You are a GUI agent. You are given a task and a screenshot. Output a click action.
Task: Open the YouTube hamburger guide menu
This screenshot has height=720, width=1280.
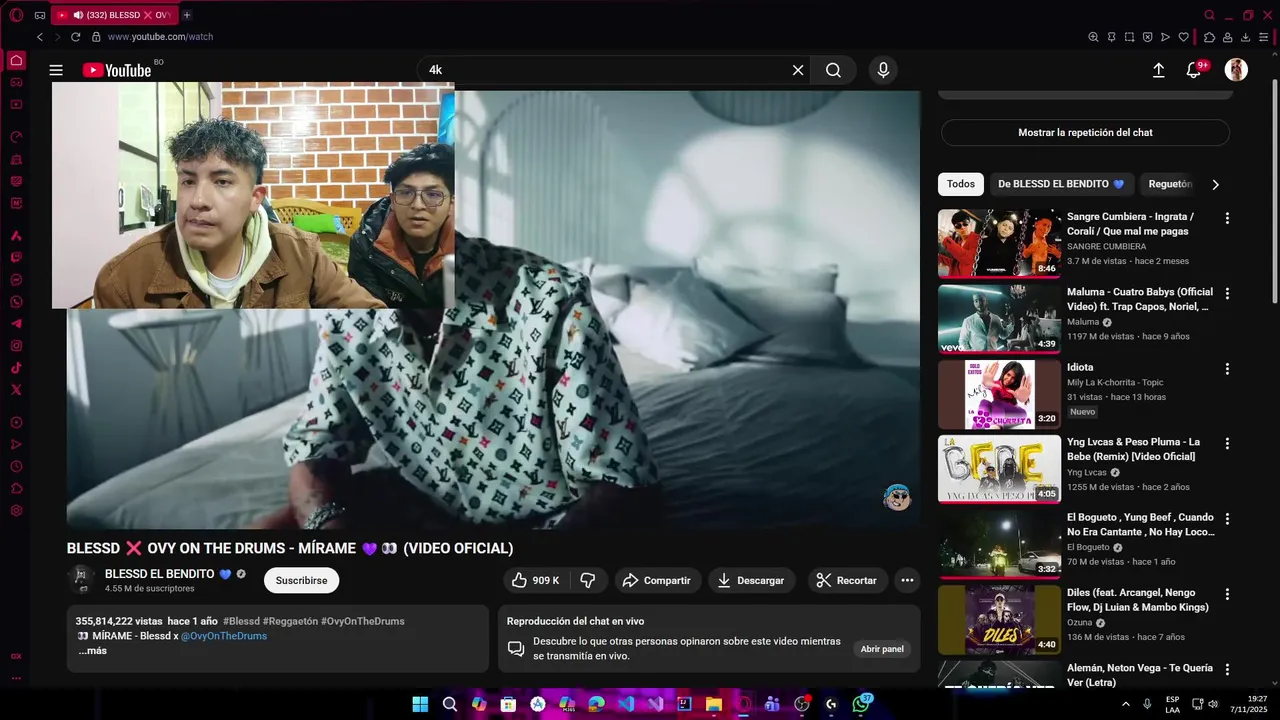[56, 70]
